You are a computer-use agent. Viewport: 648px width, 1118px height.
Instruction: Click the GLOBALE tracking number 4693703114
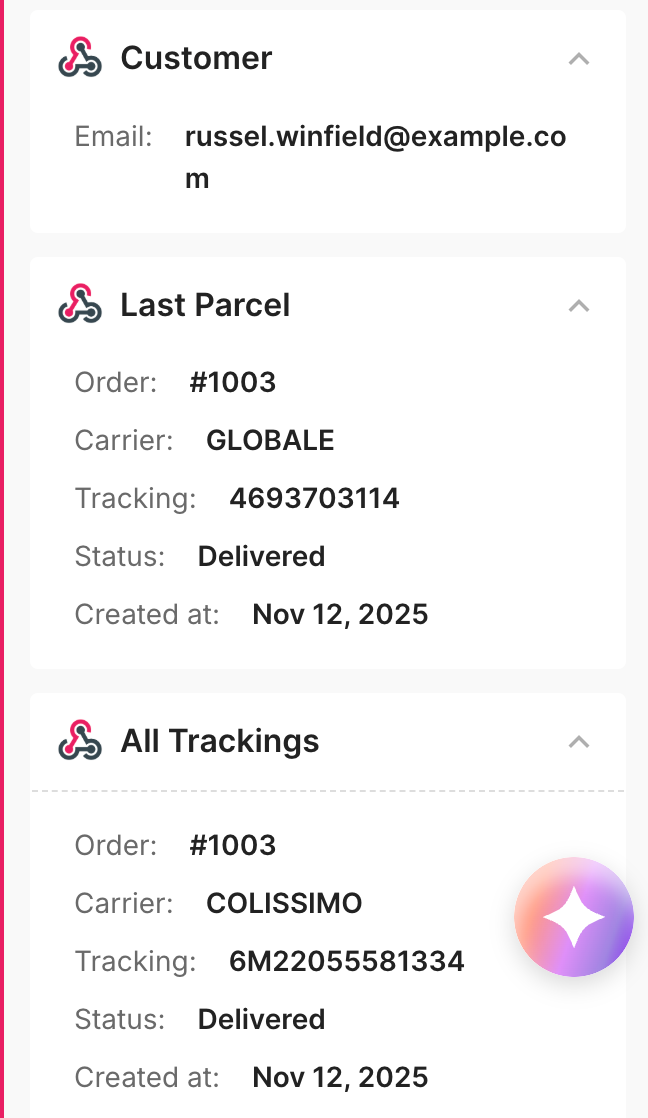tap(314, 498)
